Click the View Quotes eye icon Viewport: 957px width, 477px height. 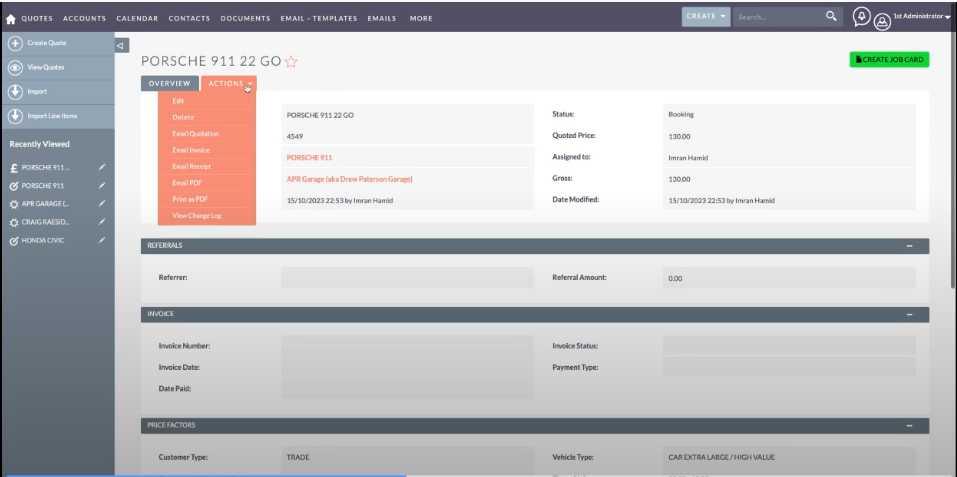click(15, 67)
